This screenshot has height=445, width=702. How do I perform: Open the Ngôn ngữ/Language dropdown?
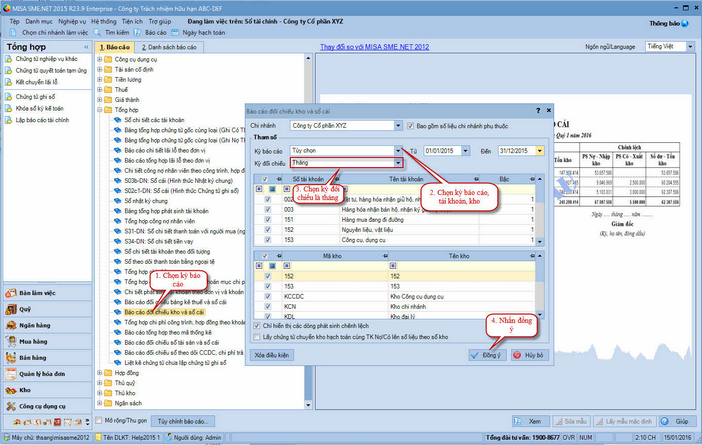(690, 47)
